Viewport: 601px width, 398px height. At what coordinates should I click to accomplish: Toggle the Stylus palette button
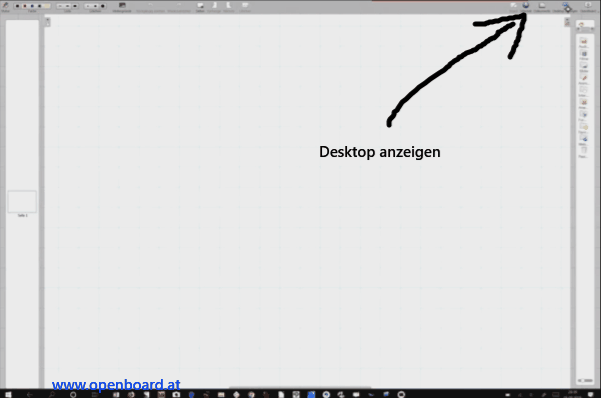point(6,5)
